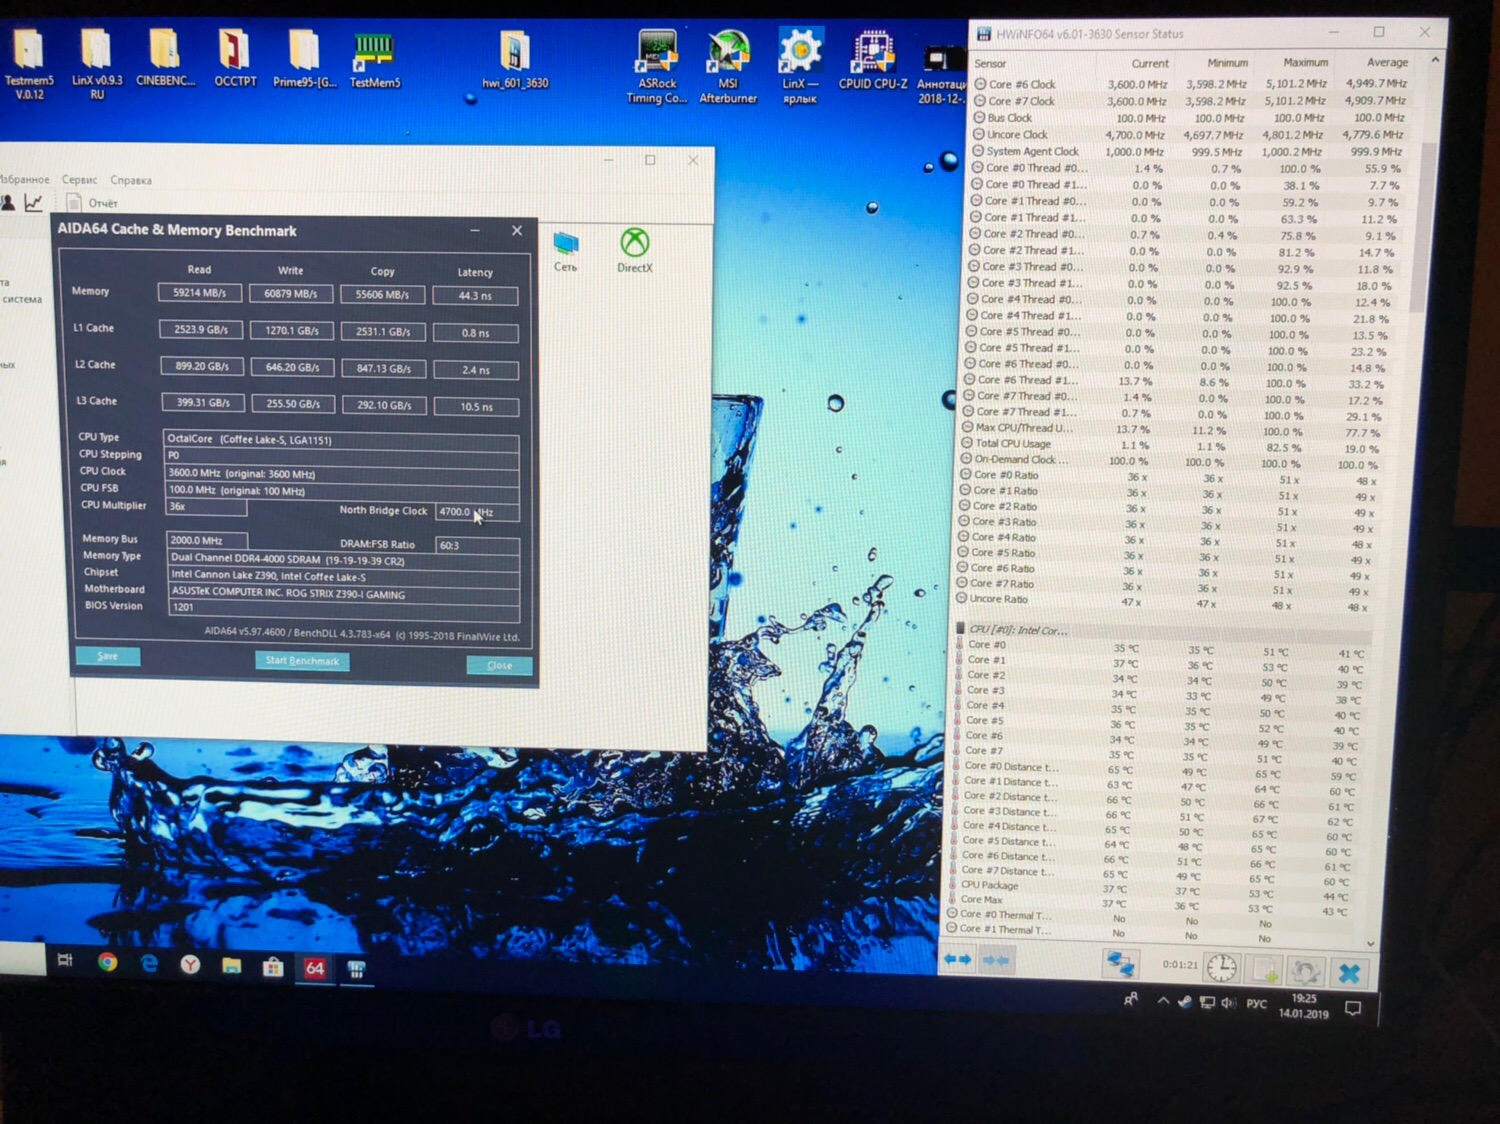Open the CINEBENCH desktop folder

point(165,60)
